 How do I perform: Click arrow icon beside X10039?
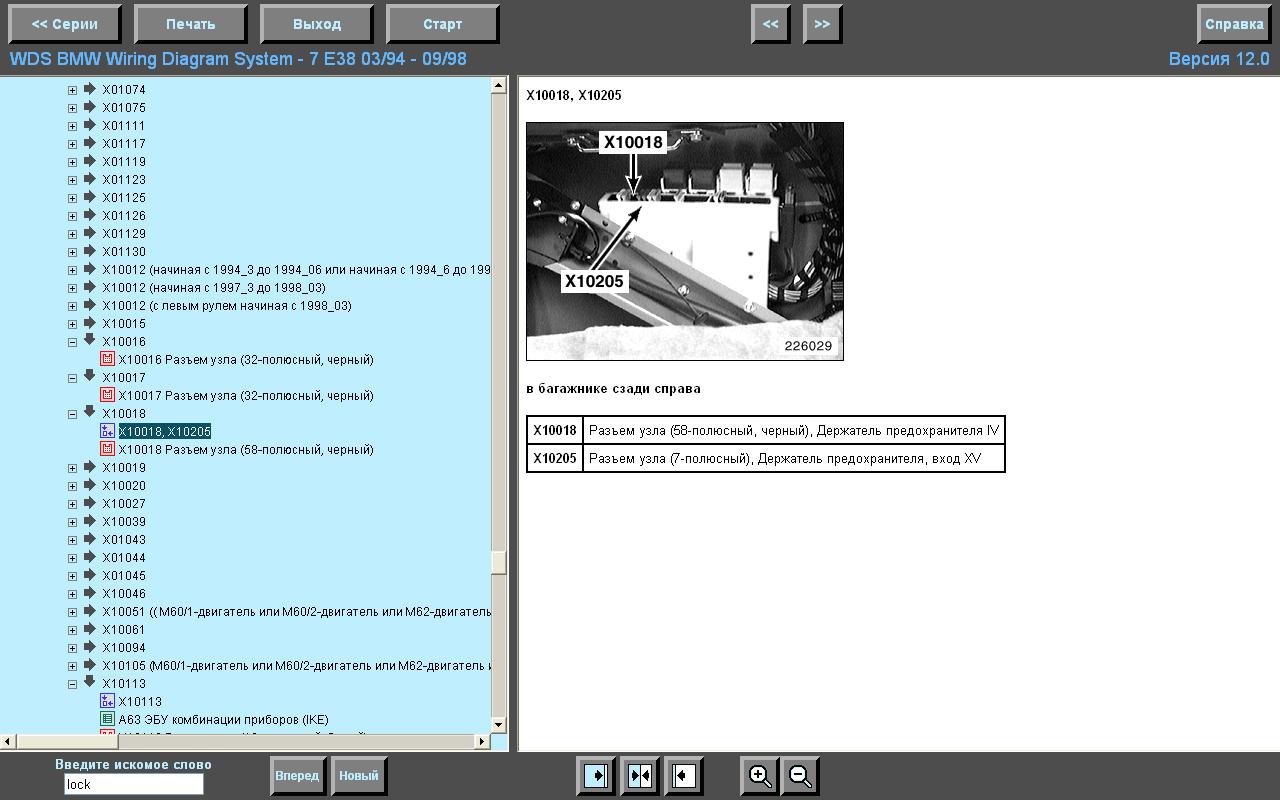[x=89, y=521]
